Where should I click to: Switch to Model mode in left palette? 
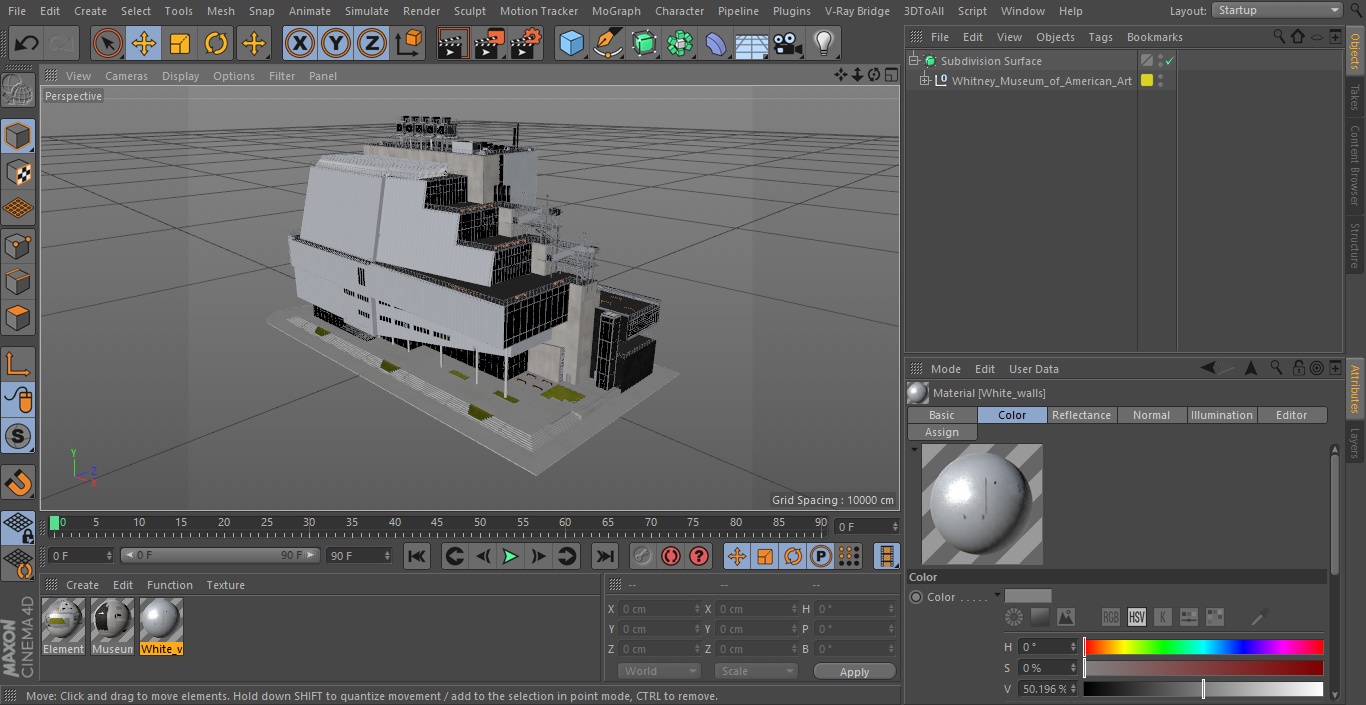coord(18,136)
